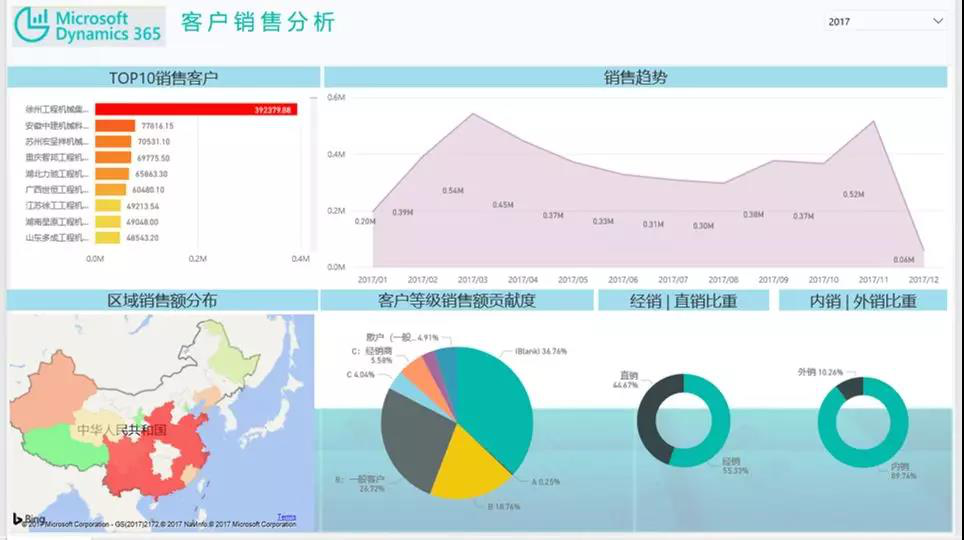Click the 2017/11 data point labeled 0.52M
This screenshot has width=964, height=540.
coord(874,123)
